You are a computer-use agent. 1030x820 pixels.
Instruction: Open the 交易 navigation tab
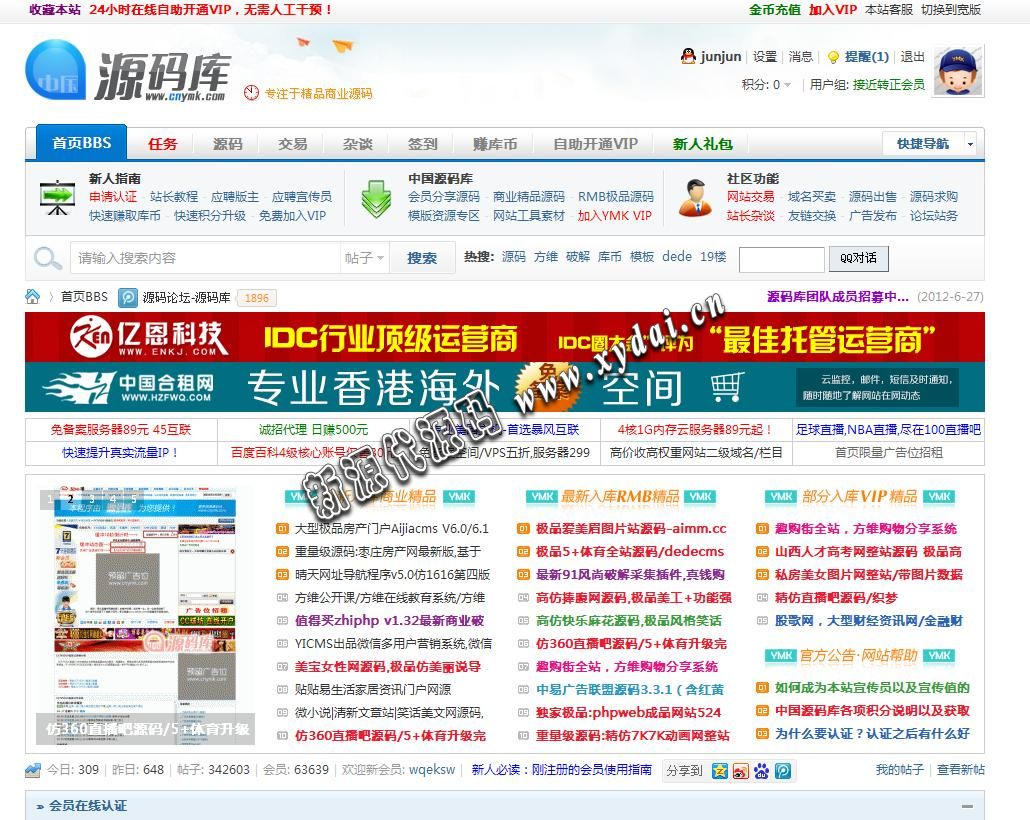tap(292, 144)
